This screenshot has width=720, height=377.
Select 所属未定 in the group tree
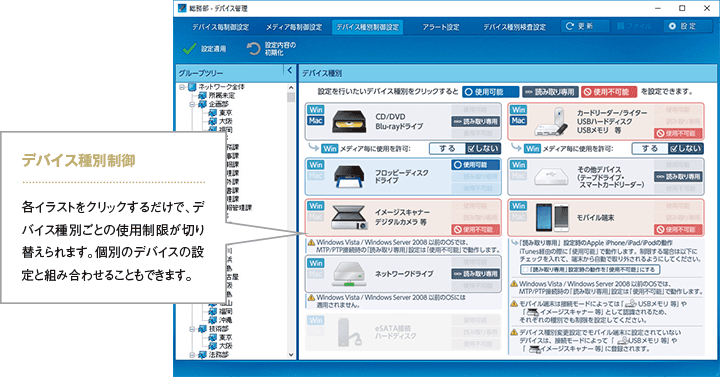pyautogui.click(x=221, y=96)
